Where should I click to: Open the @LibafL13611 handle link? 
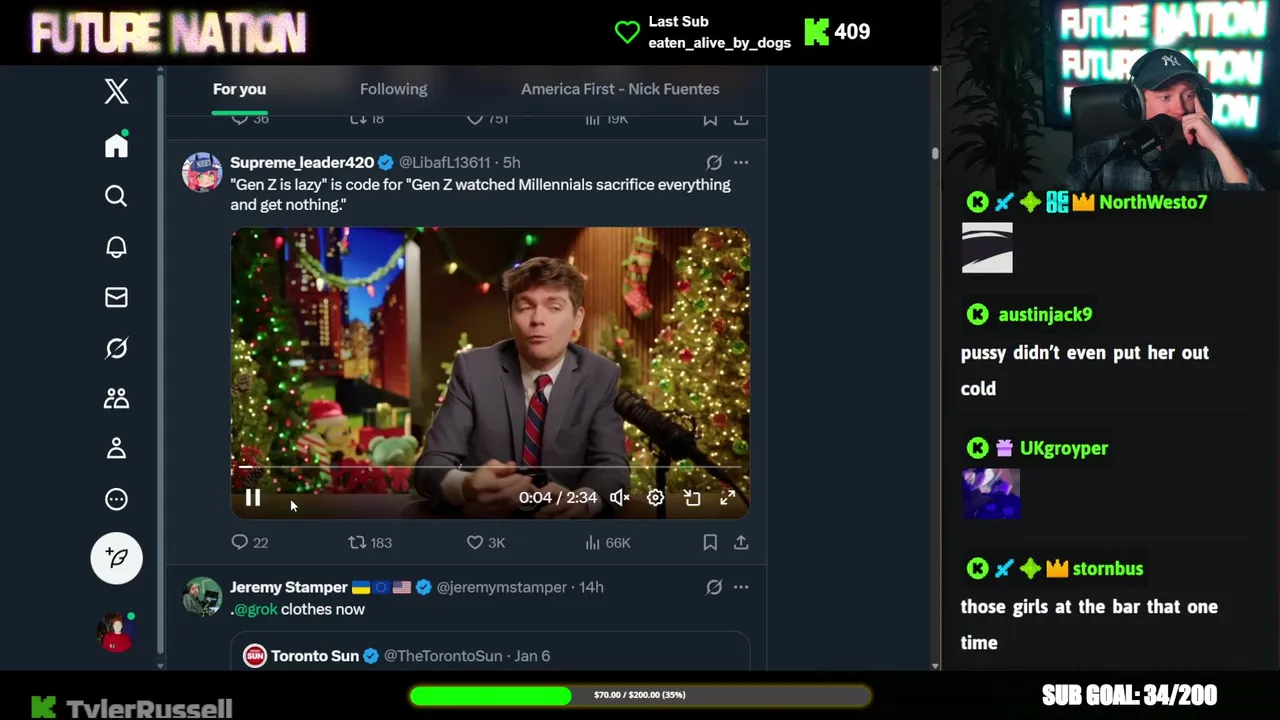point(444,162)
